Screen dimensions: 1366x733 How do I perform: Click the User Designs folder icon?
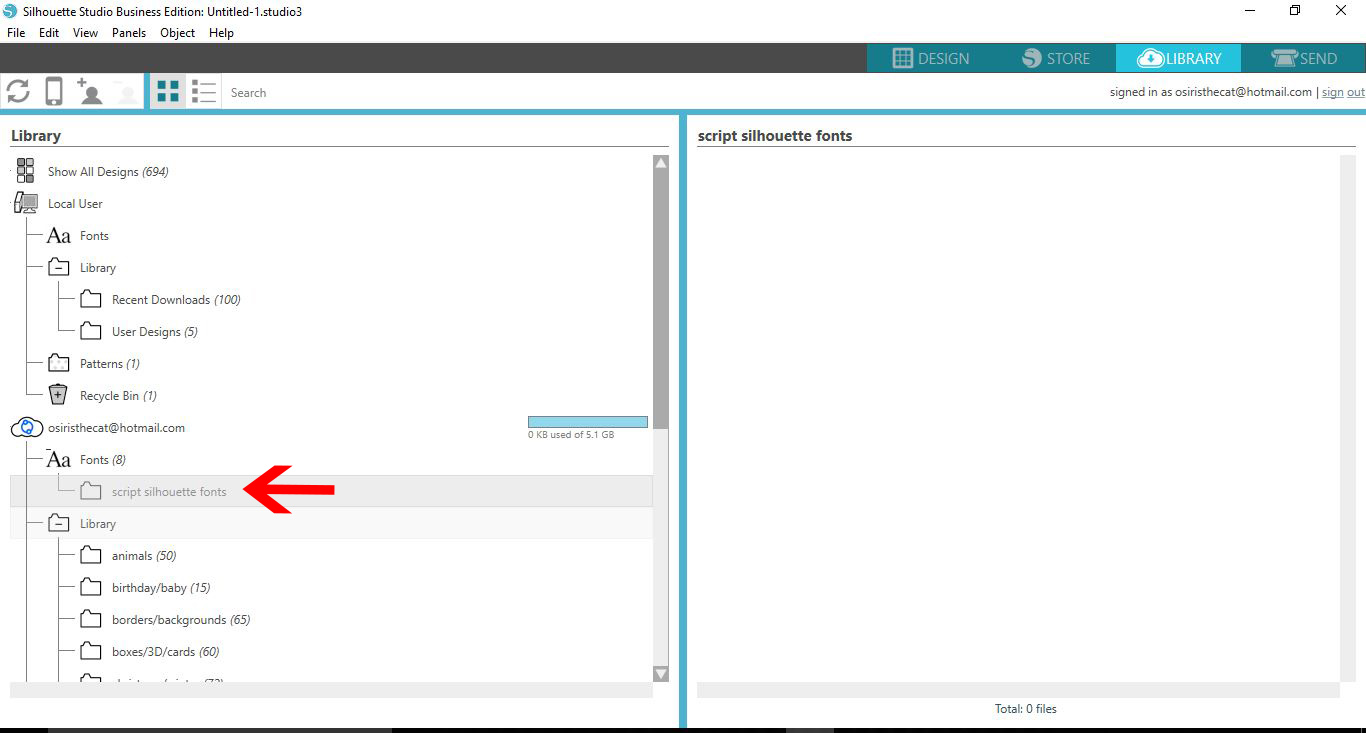91,331
